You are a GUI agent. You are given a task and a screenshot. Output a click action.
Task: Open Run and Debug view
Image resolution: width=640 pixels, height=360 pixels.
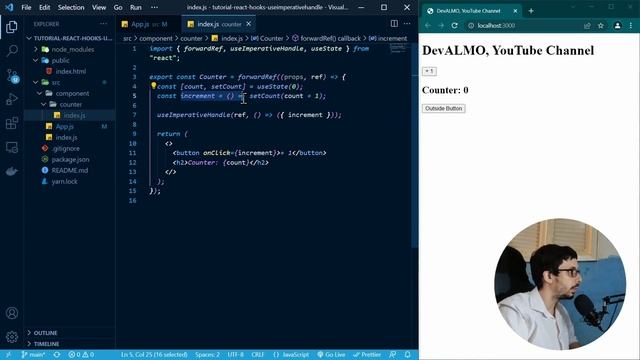[12, 99]
